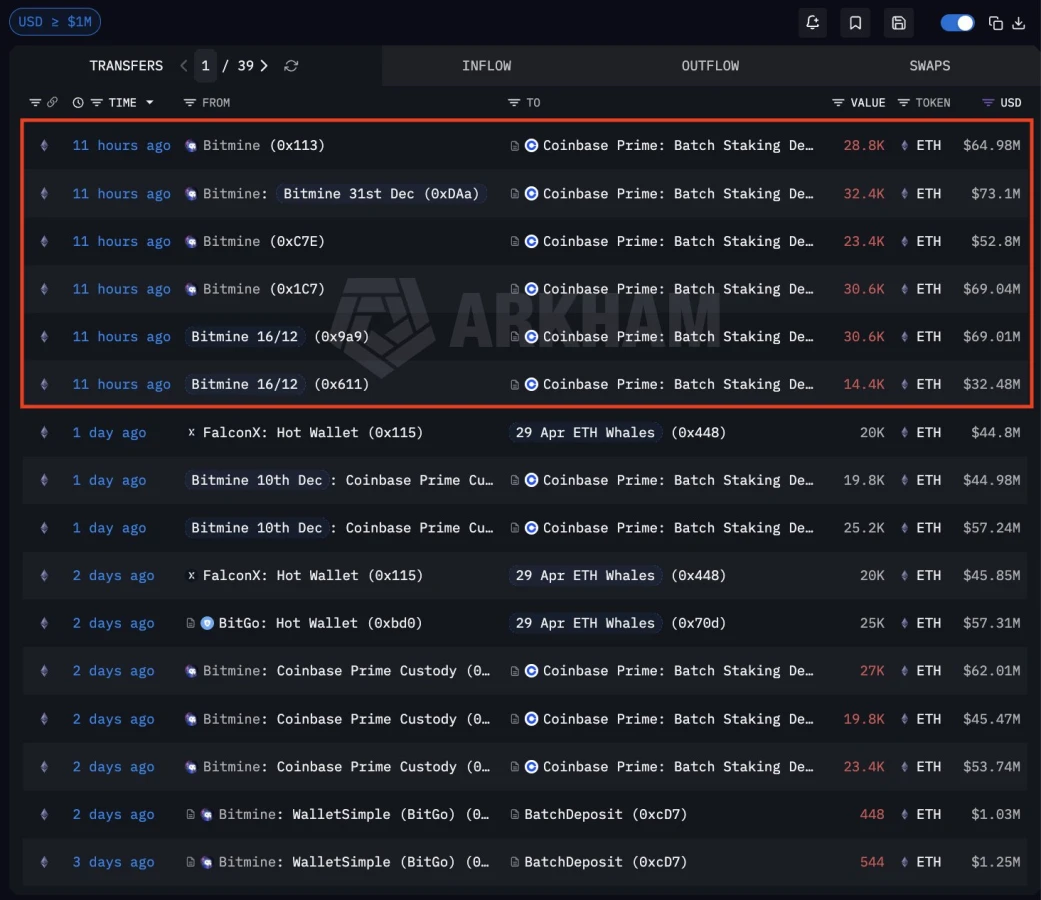1041x900 pixels.
Task: Switch to the INFLOW tab
Action: point(487,66)
